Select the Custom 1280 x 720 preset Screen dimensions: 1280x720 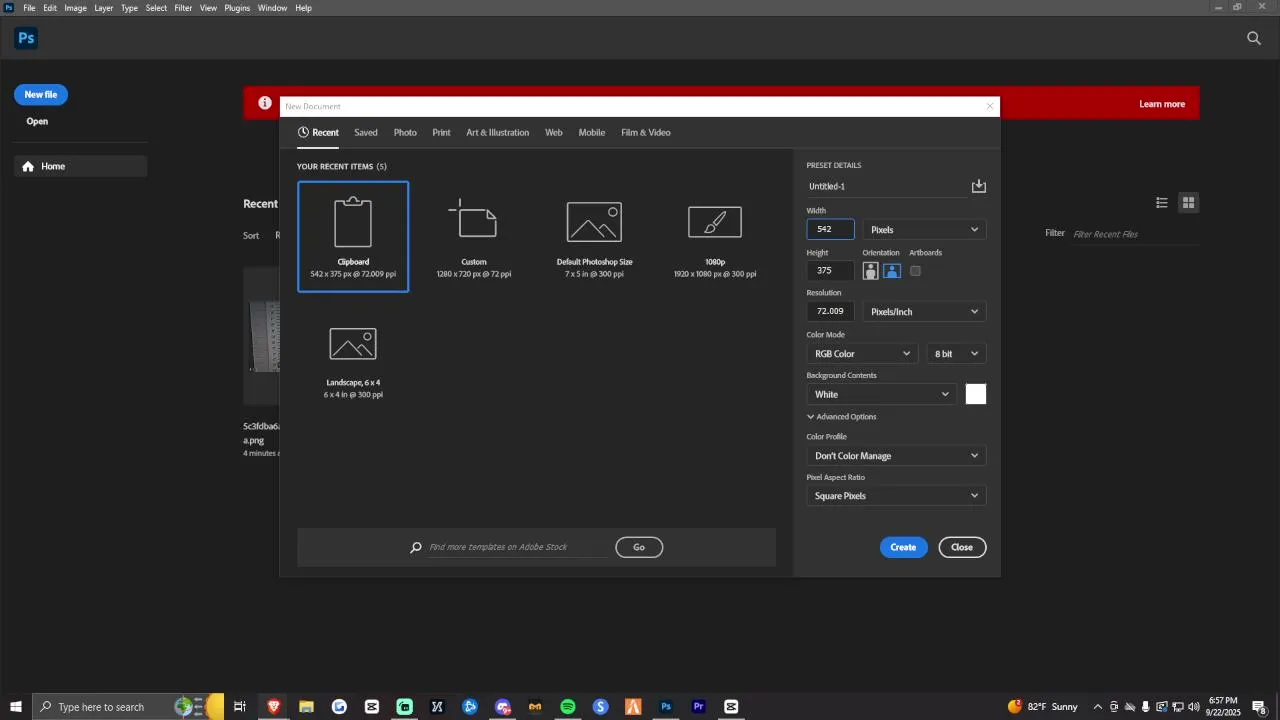[474, 236]
